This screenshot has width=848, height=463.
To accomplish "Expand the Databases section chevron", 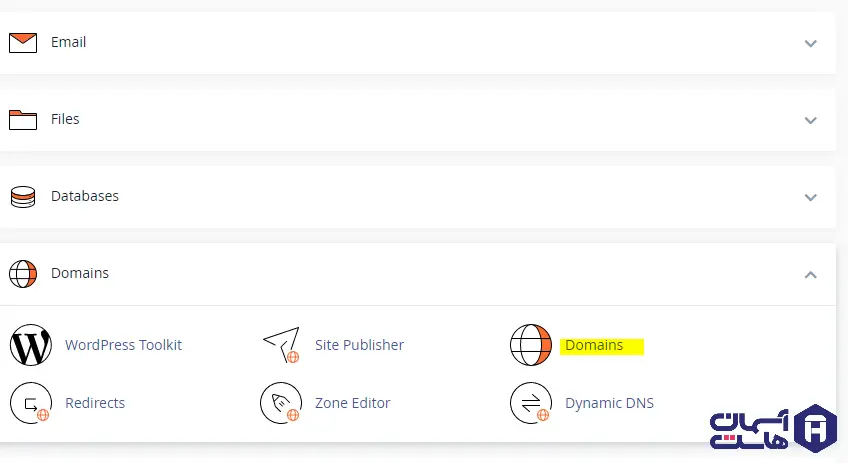I will tap(811, 197).
